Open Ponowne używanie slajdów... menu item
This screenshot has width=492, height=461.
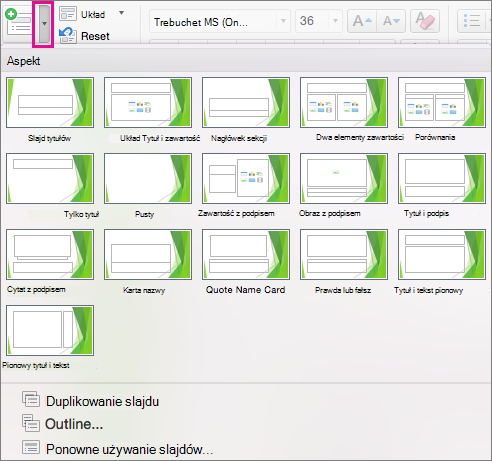[129, 449]
